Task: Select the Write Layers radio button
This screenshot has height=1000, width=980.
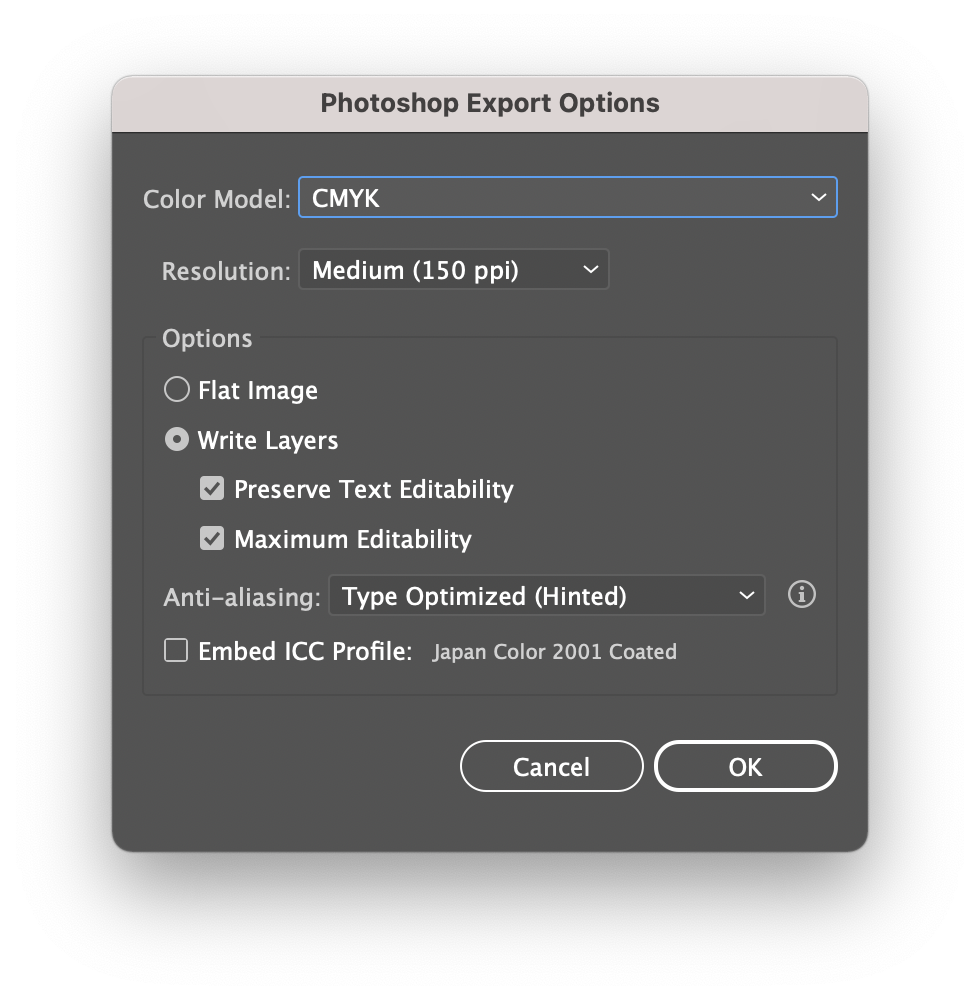Action: coord(177,439)
